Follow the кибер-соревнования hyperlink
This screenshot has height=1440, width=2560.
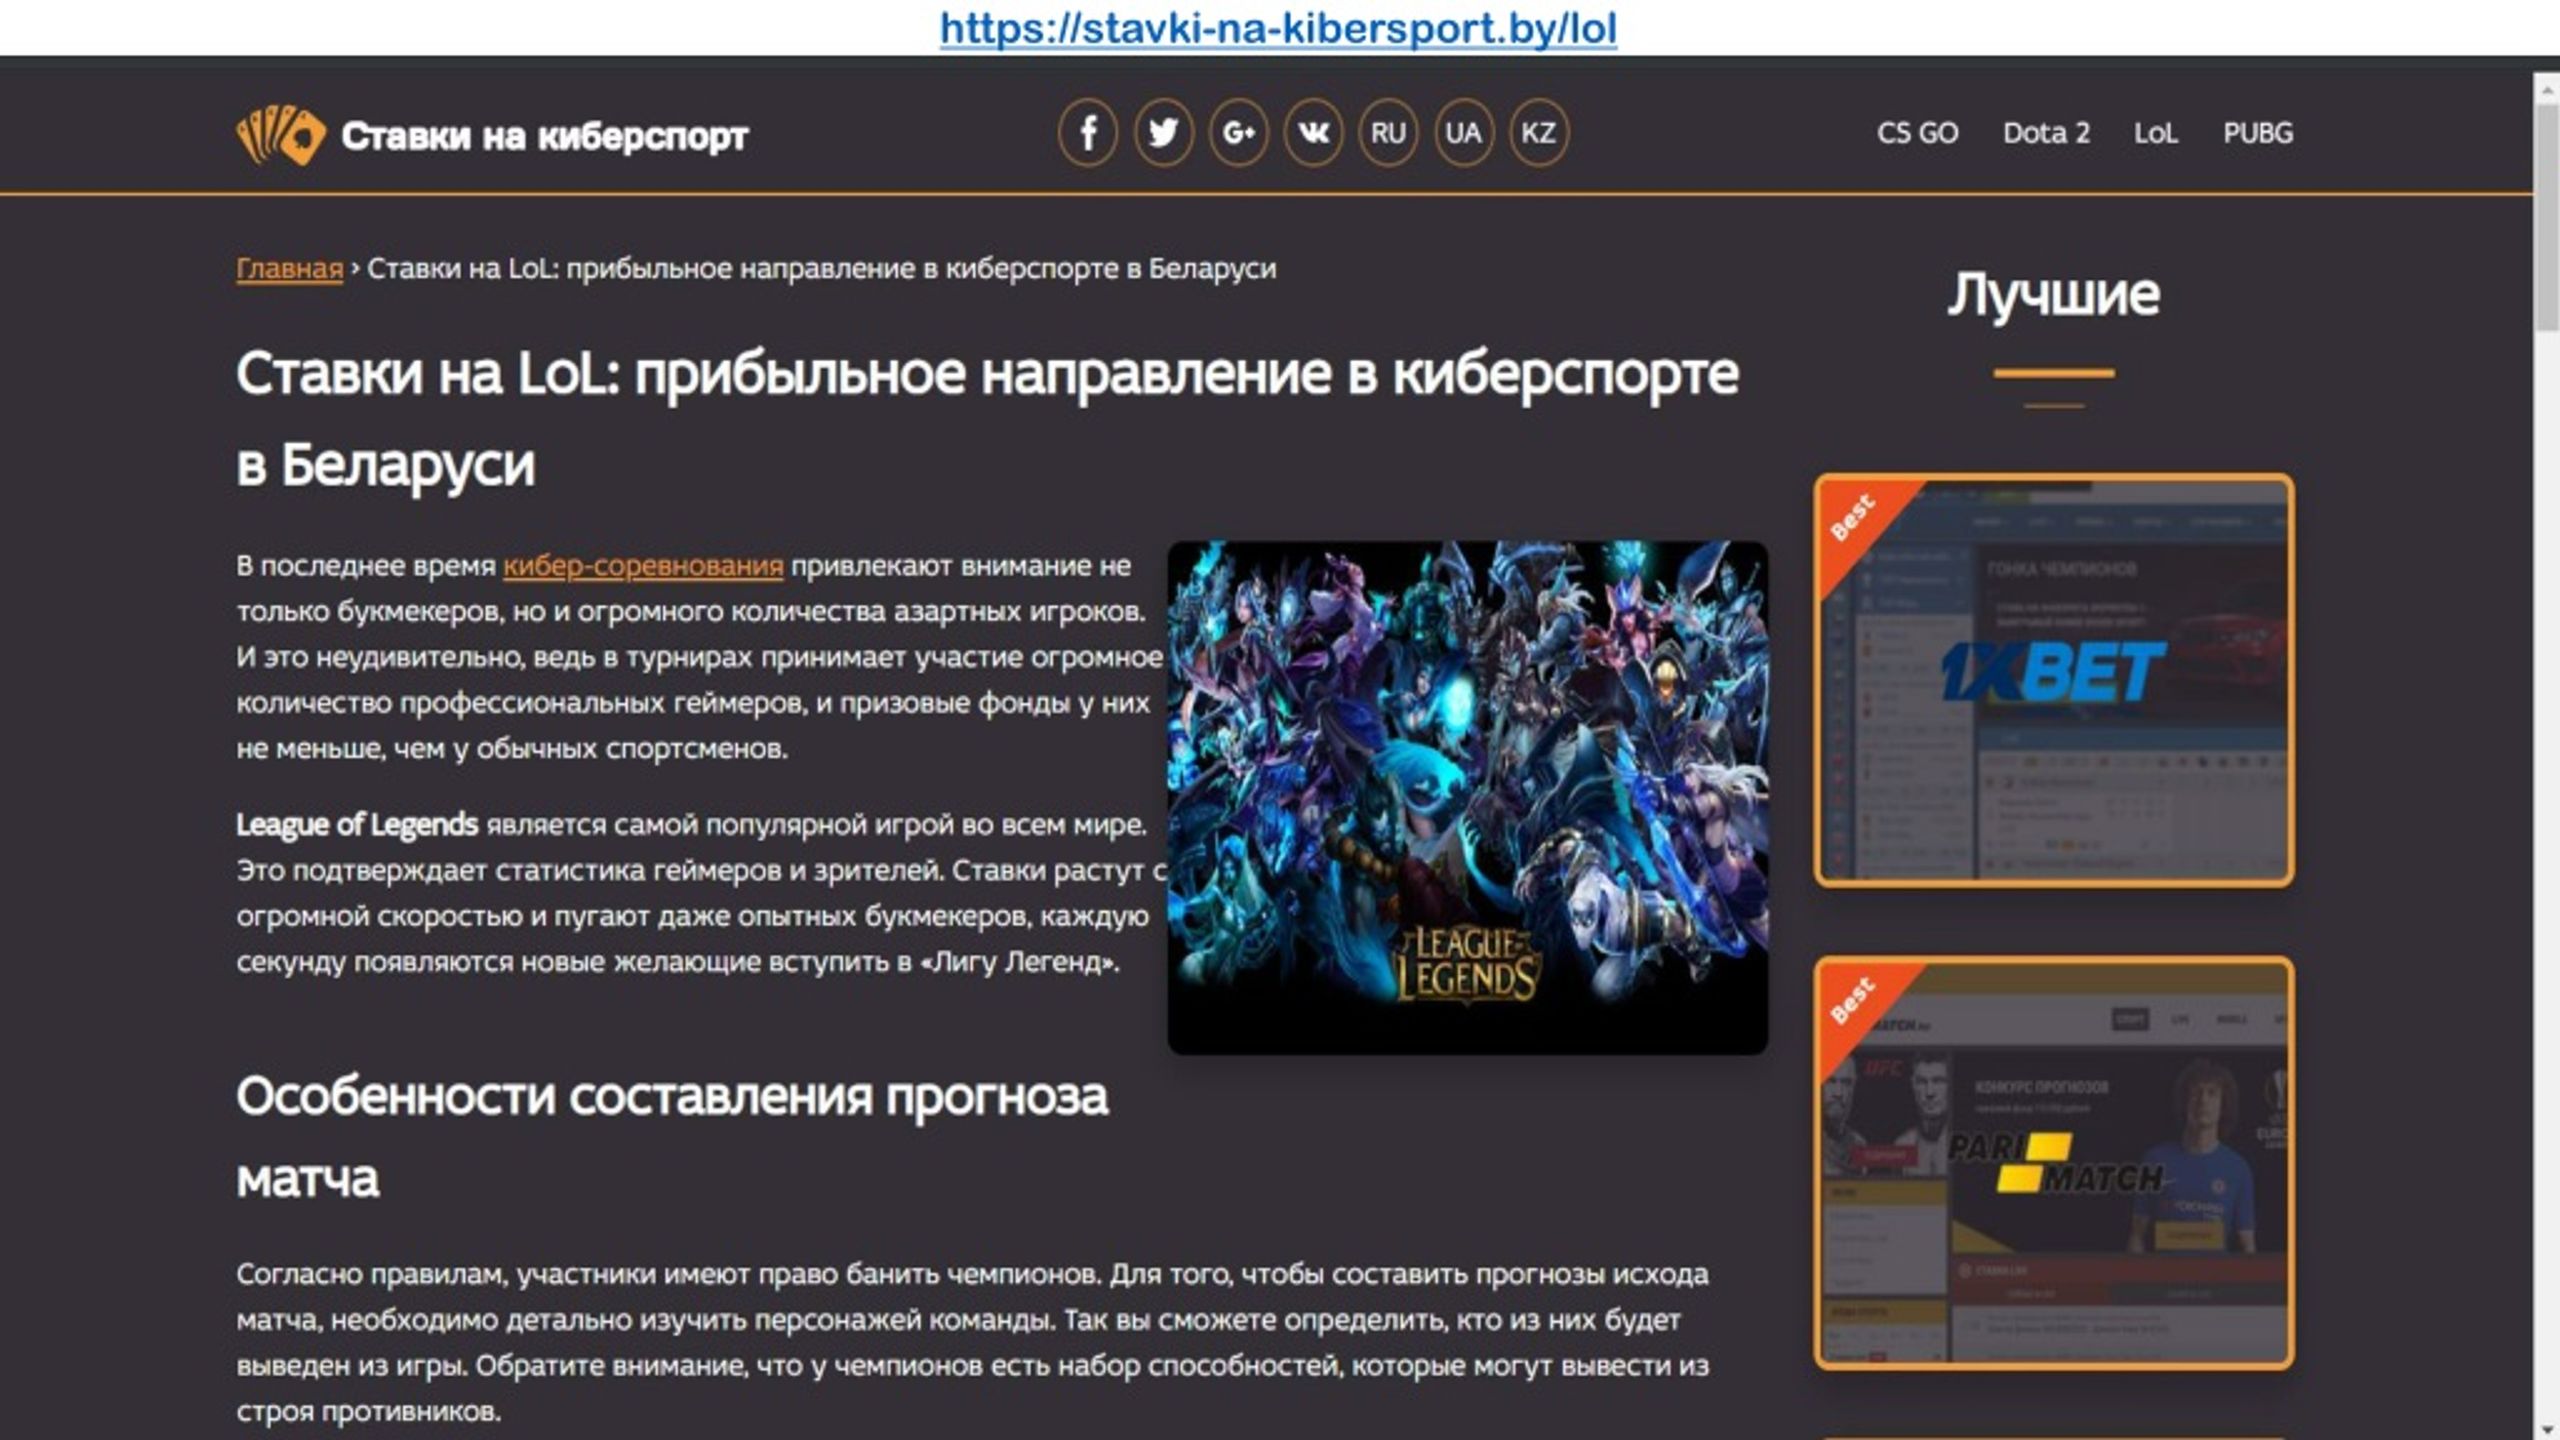(643, 566)
